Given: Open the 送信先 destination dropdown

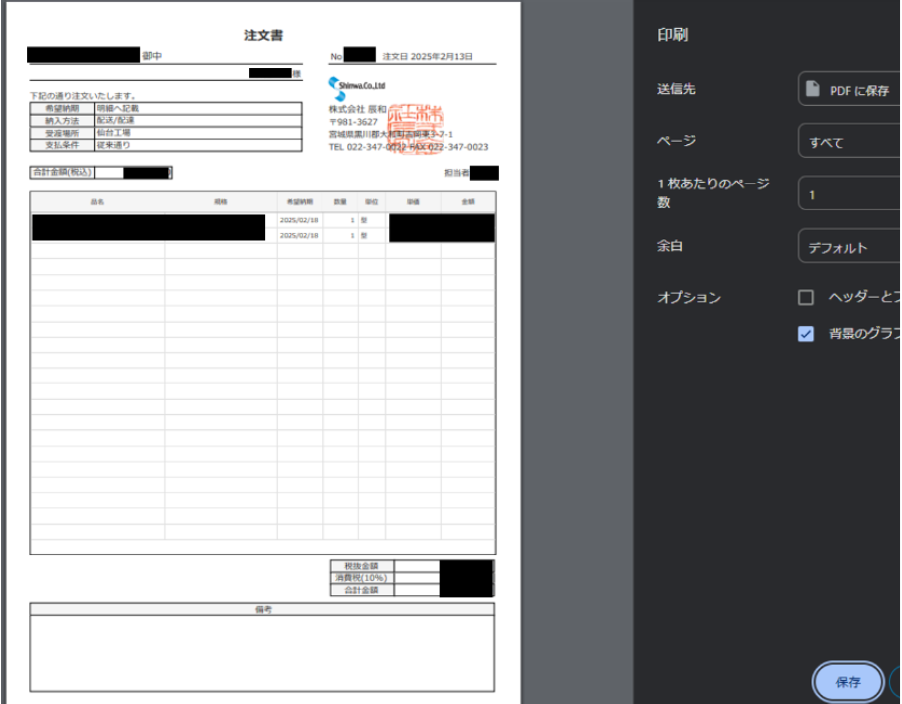Looking at the screenshot, I should [850, 89].
